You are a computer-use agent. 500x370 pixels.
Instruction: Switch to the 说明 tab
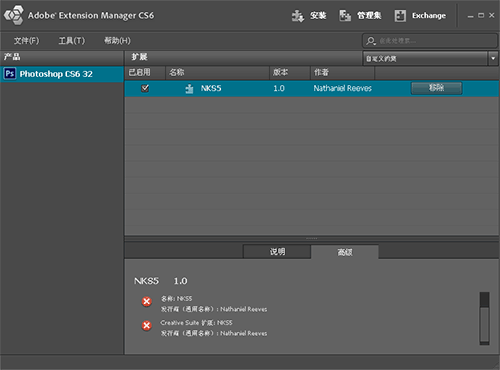pyautogui.click(x=277, y=252)
